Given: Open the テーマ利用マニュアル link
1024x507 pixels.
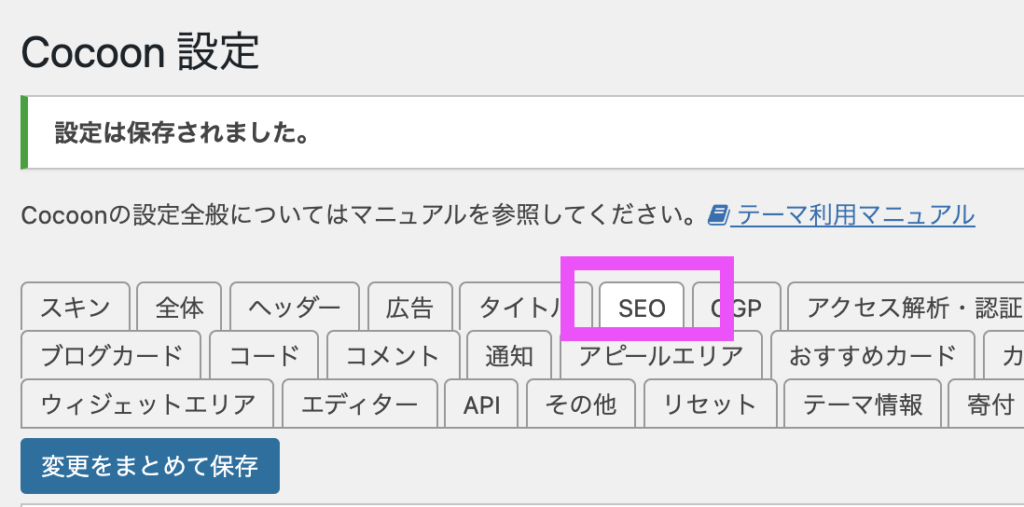Looking at the screenshot, I should (x=852, y=215).
